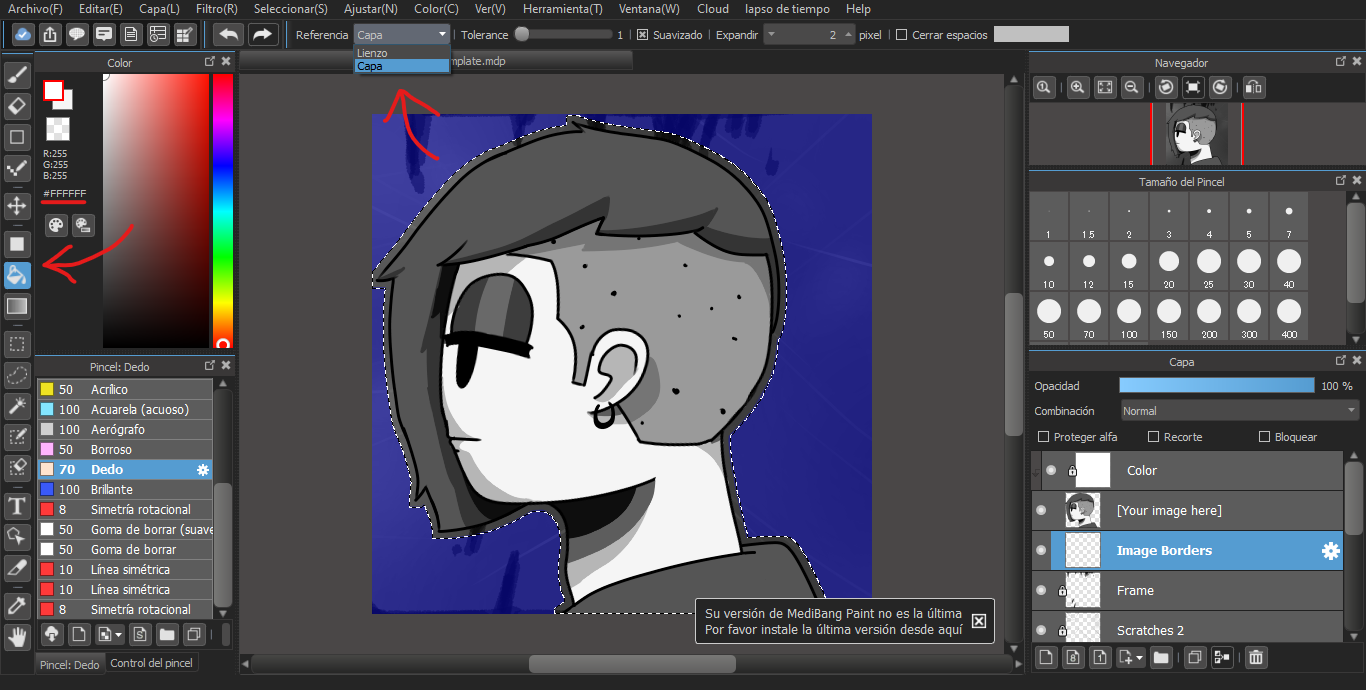Select the Eraser tool in left toolbar
This screenshot has height=690, width=1366.
17,105
